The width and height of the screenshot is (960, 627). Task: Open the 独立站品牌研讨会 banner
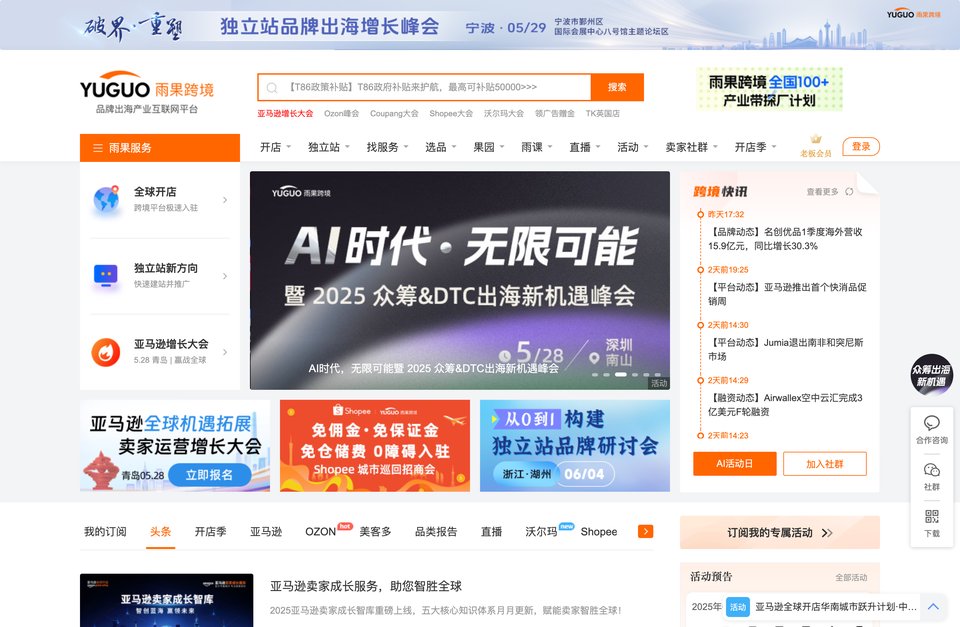575,446
